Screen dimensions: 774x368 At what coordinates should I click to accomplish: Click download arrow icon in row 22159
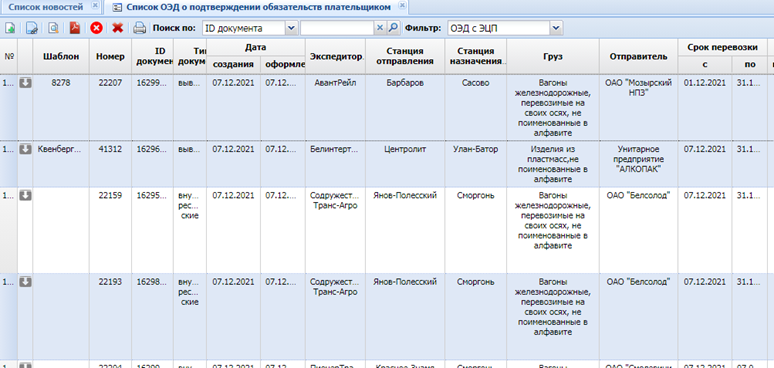point(25,195)
